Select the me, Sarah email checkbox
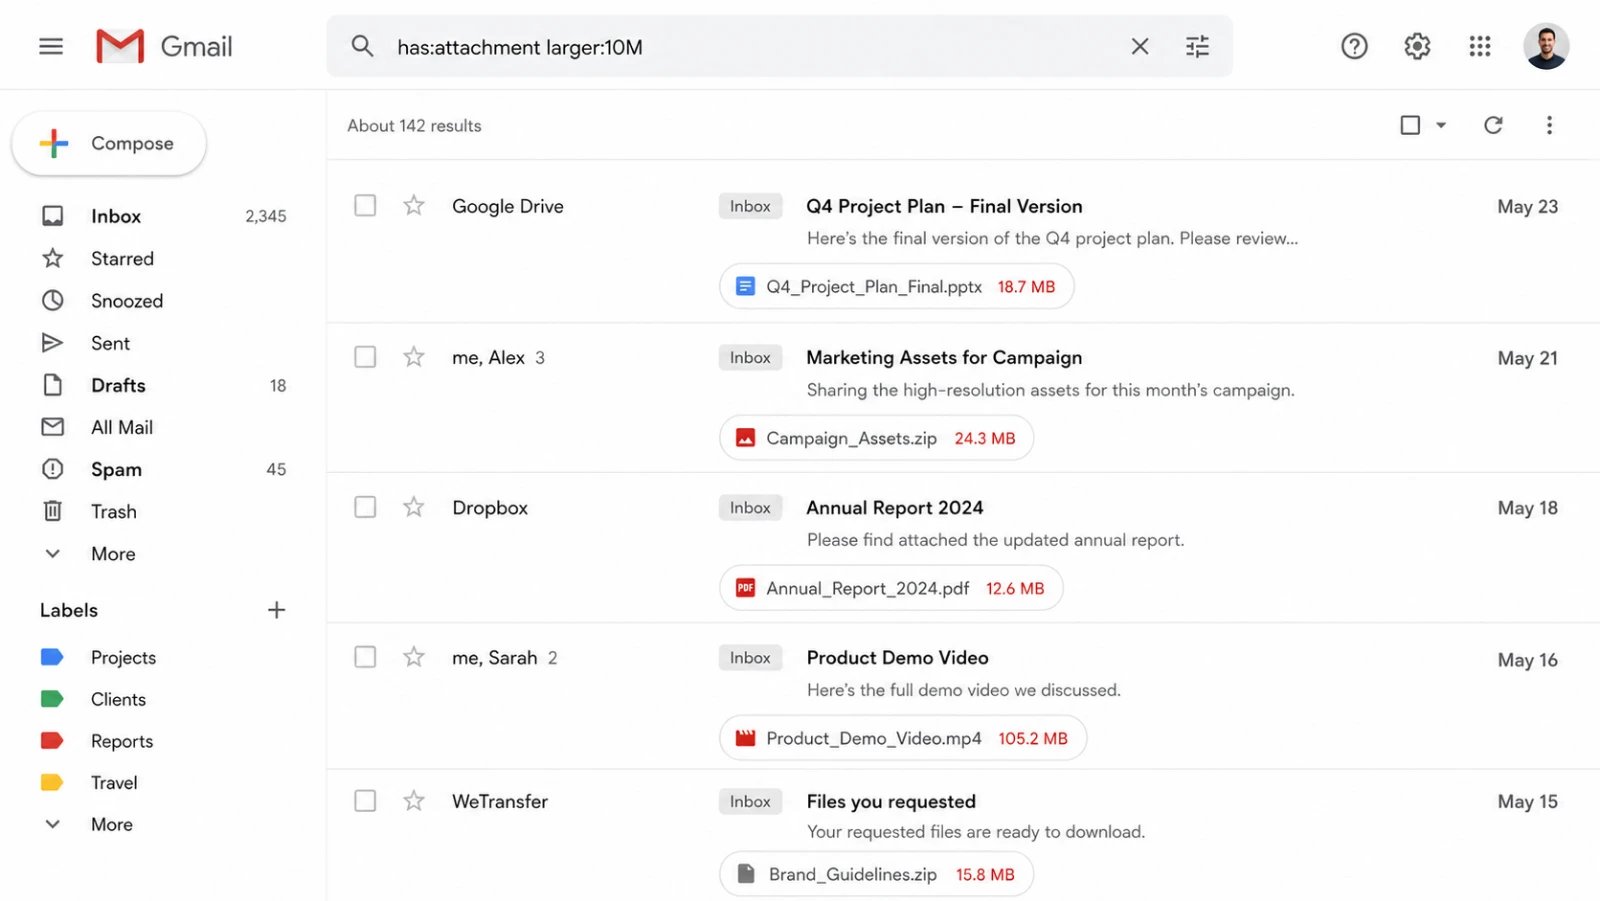Screen dimensions: 1600x901 365,657
